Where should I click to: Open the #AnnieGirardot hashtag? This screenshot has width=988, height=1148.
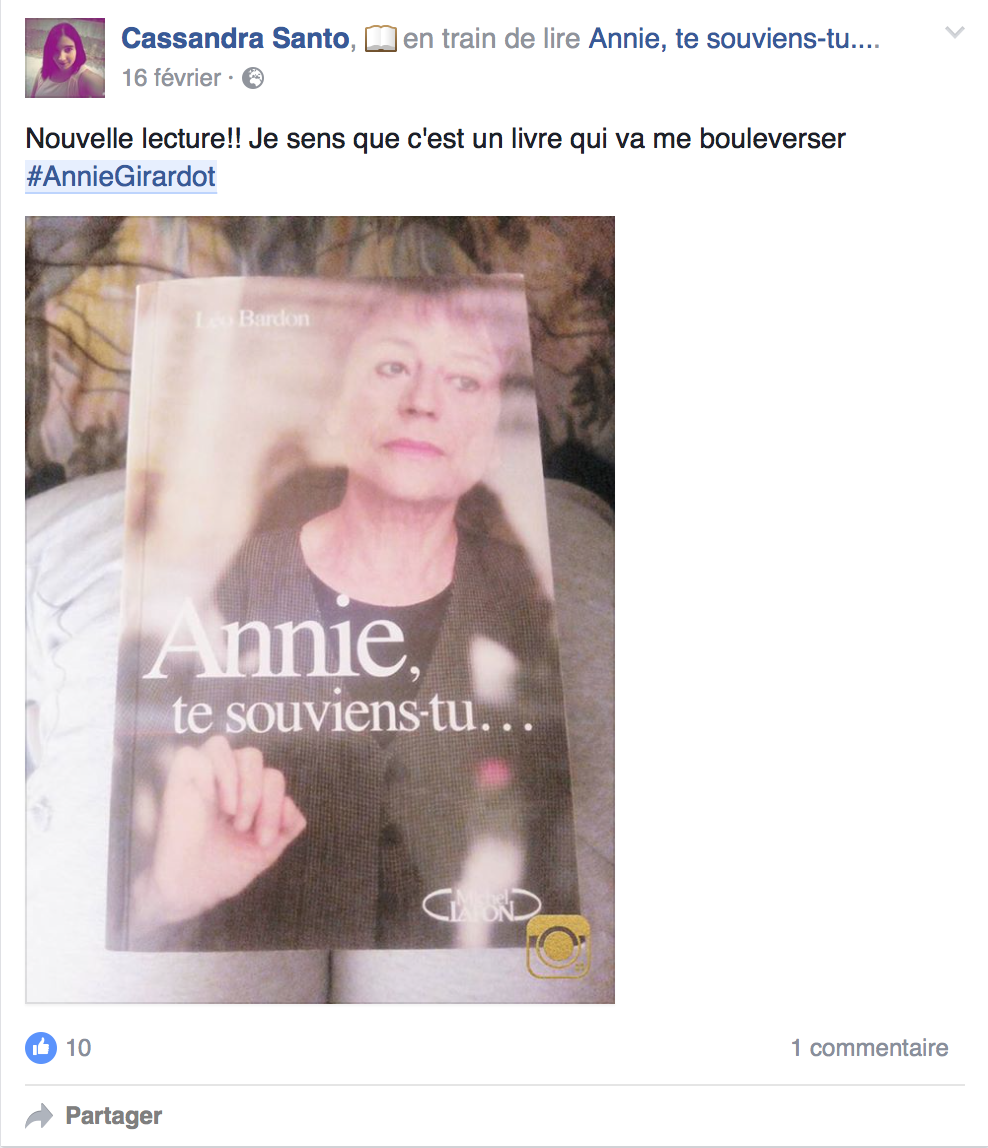[121, 176]
